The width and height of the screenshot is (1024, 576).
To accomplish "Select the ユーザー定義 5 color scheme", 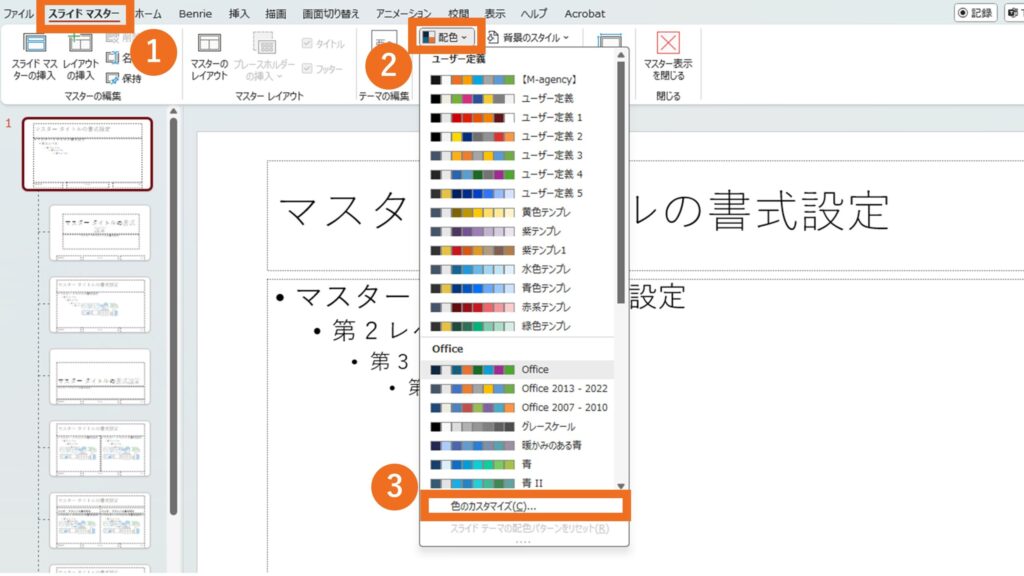I will [518, 193].
